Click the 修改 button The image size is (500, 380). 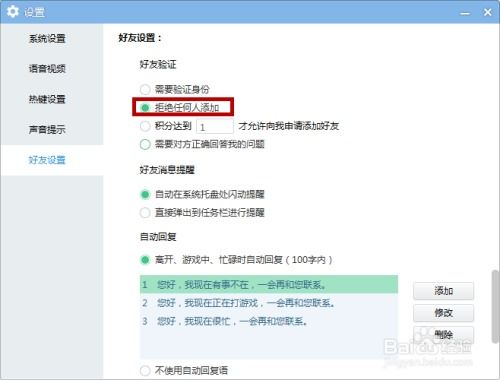443,313
